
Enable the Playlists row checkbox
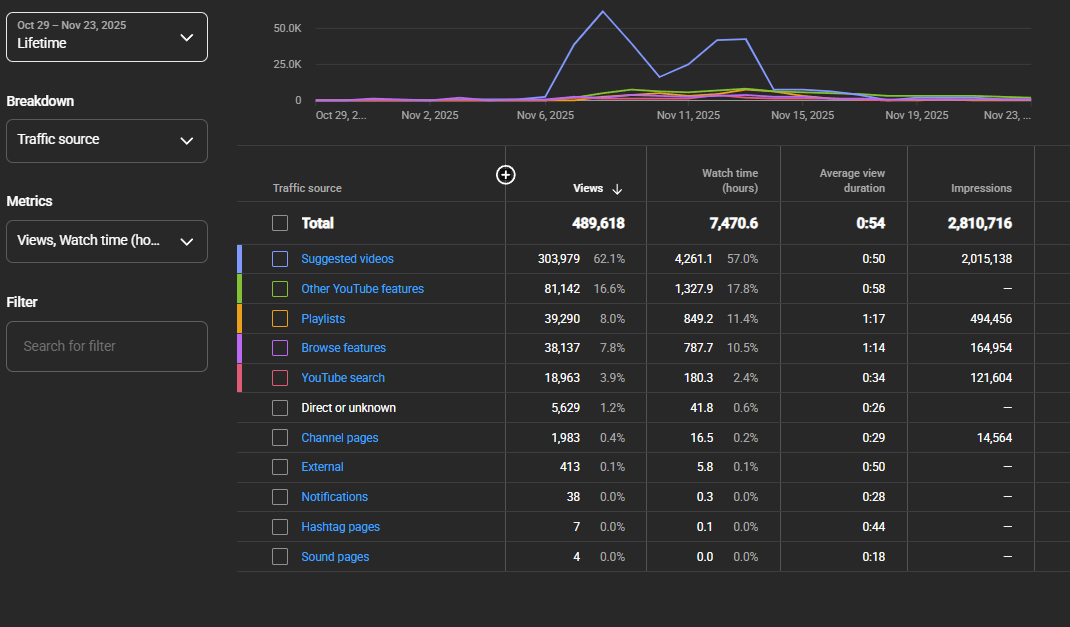[280, 319]
